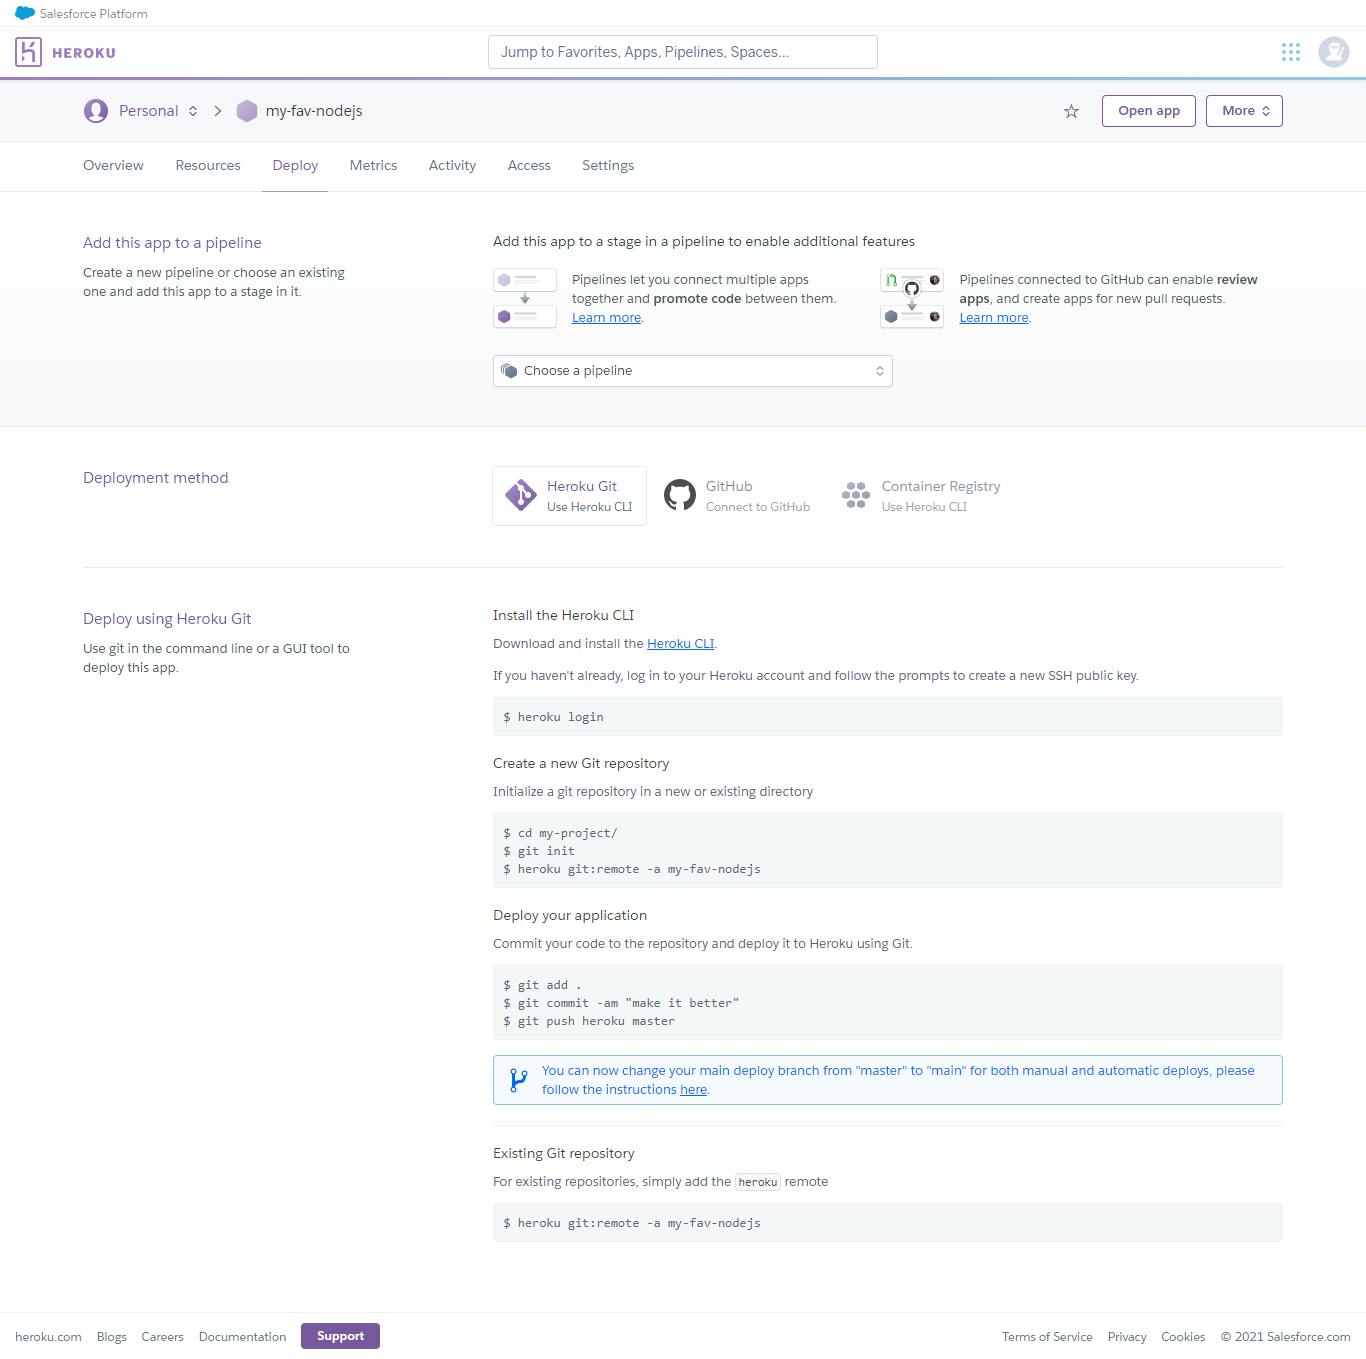
Task: Open the Metrics tab
Action: (373, 165)
